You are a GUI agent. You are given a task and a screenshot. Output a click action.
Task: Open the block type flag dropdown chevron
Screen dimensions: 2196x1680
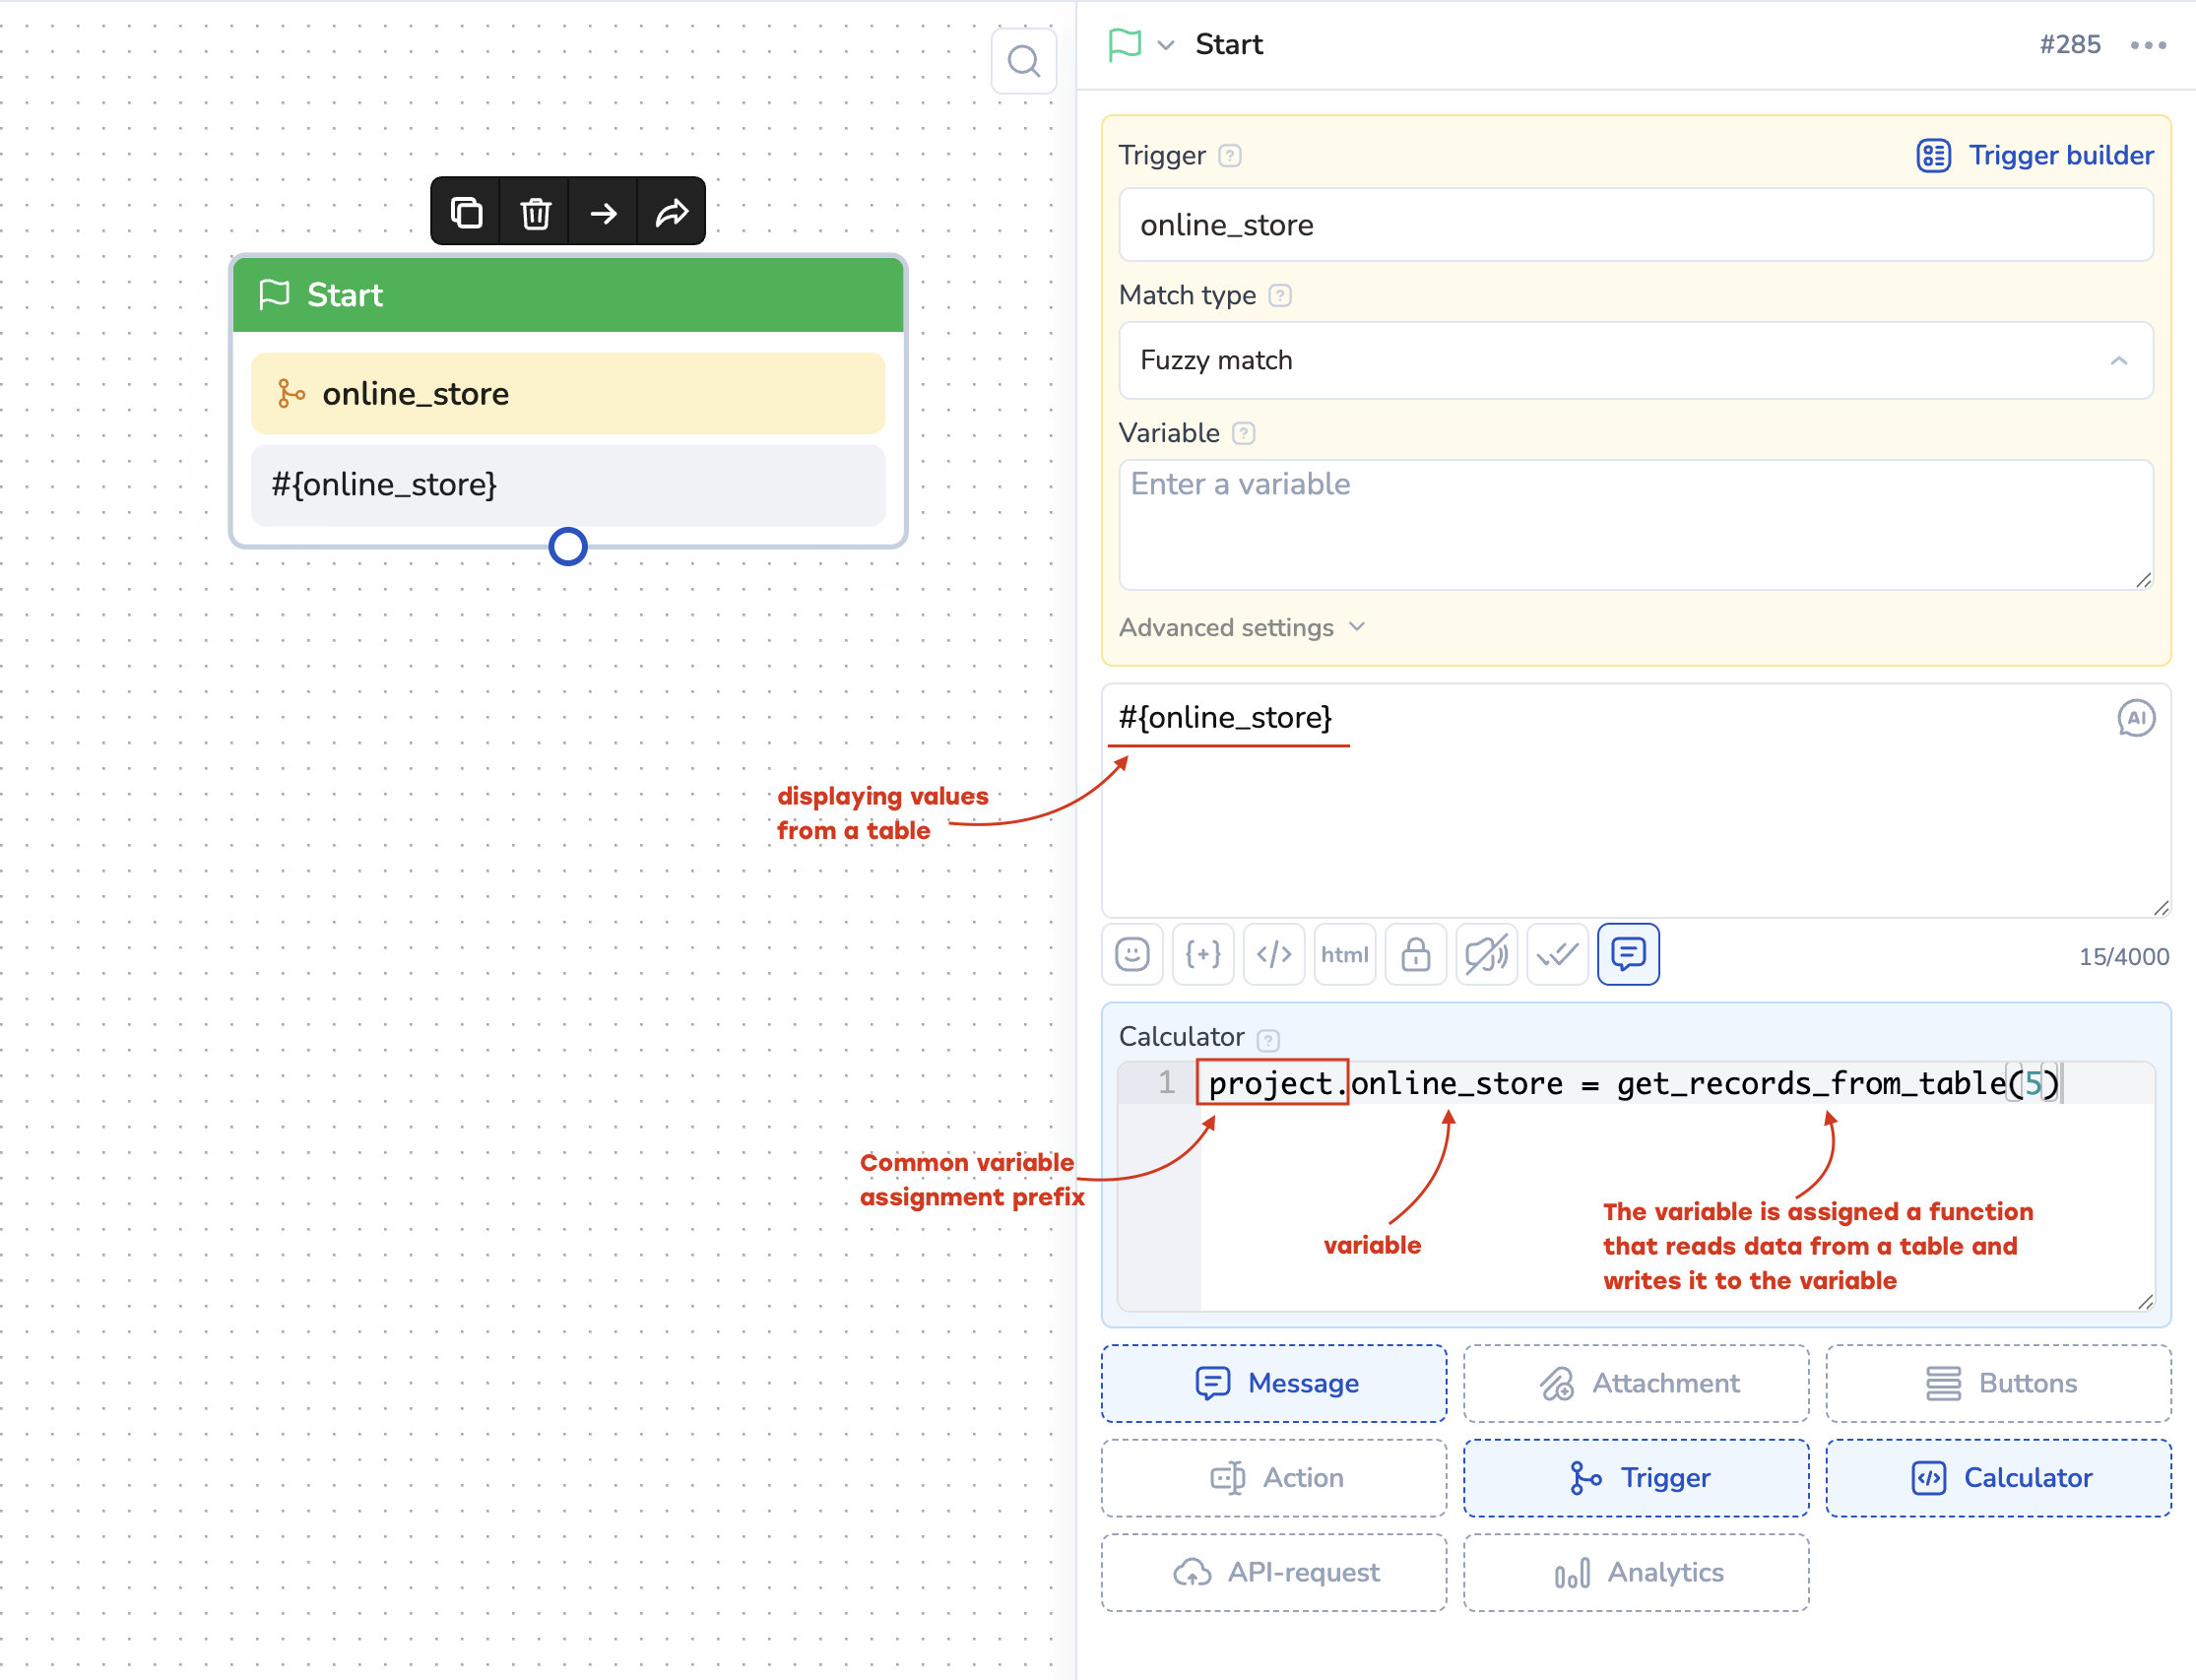tap(1165, 45)
